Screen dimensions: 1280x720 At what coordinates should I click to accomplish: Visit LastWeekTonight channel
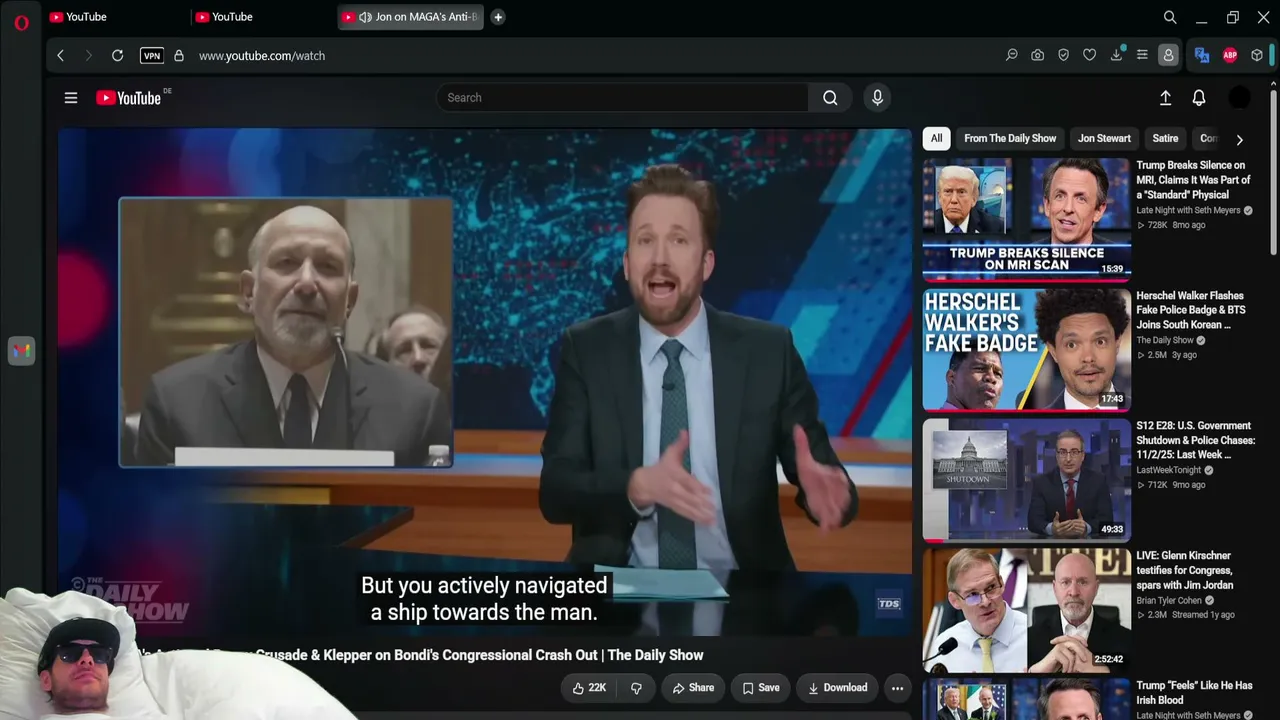click(x=1168, y=471)
